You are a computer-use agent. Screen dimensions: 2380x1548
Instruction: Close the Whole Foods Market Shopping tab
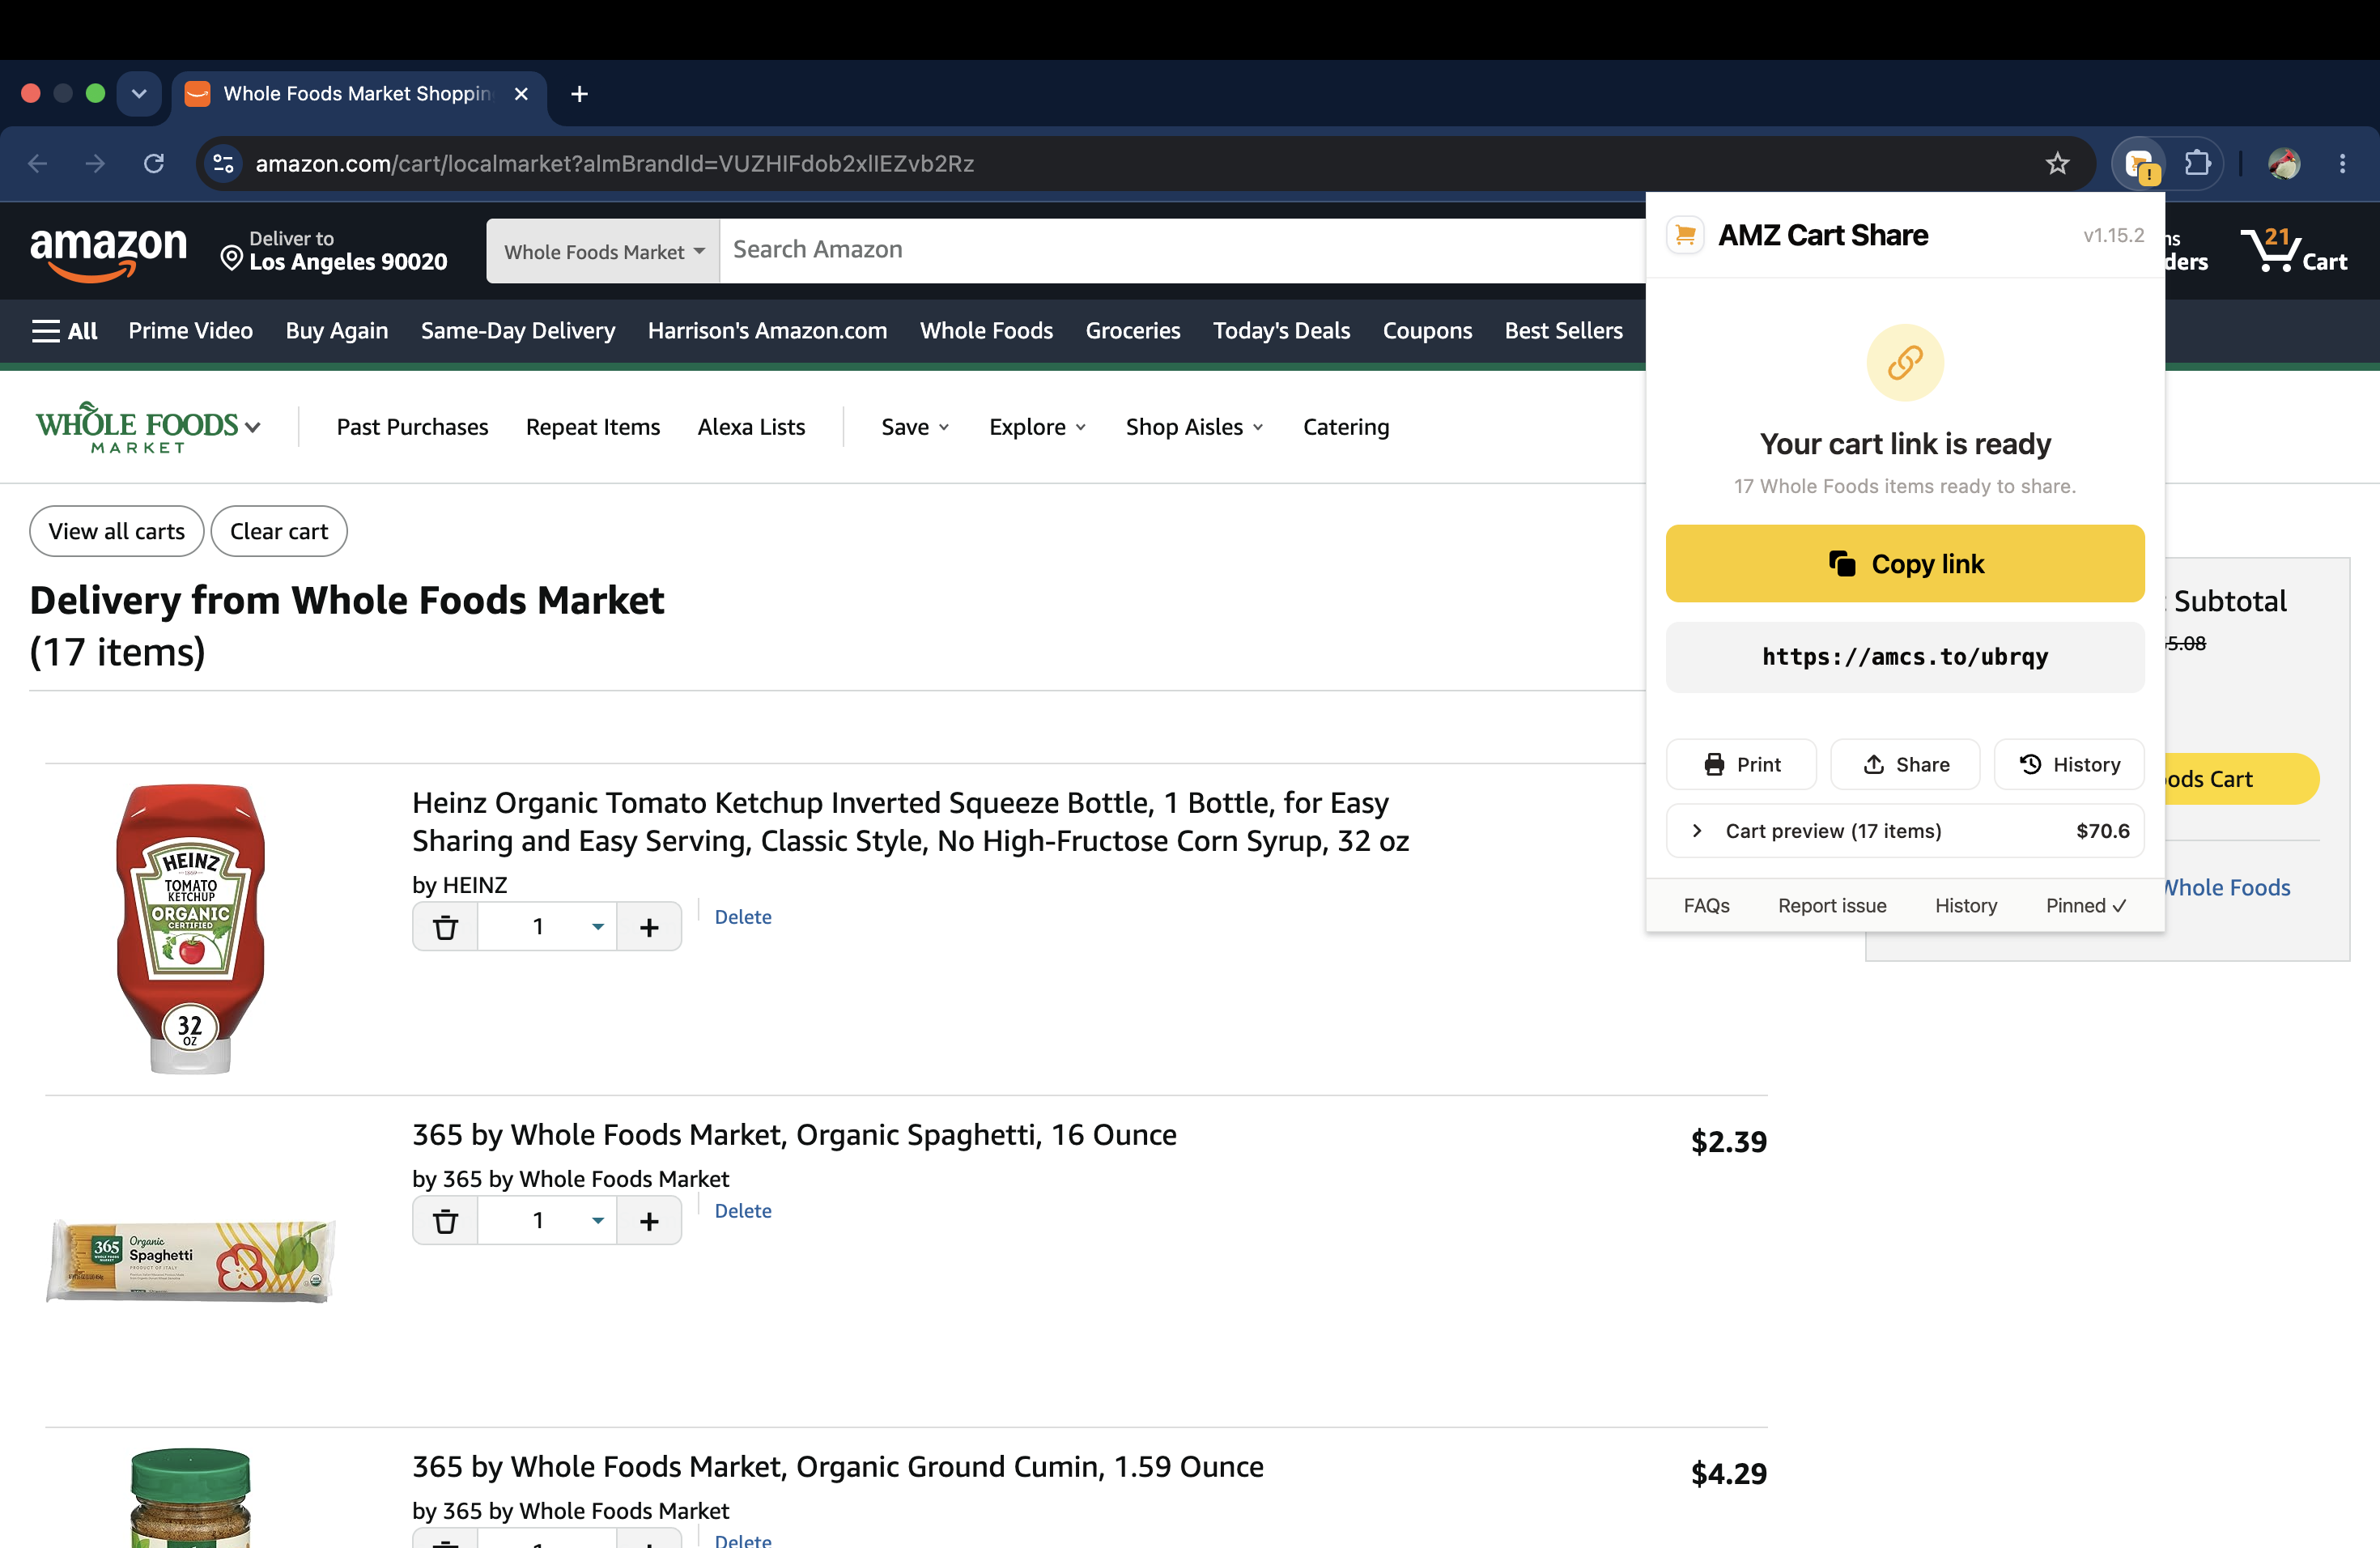pyautogui.click(x=521, y=94)
